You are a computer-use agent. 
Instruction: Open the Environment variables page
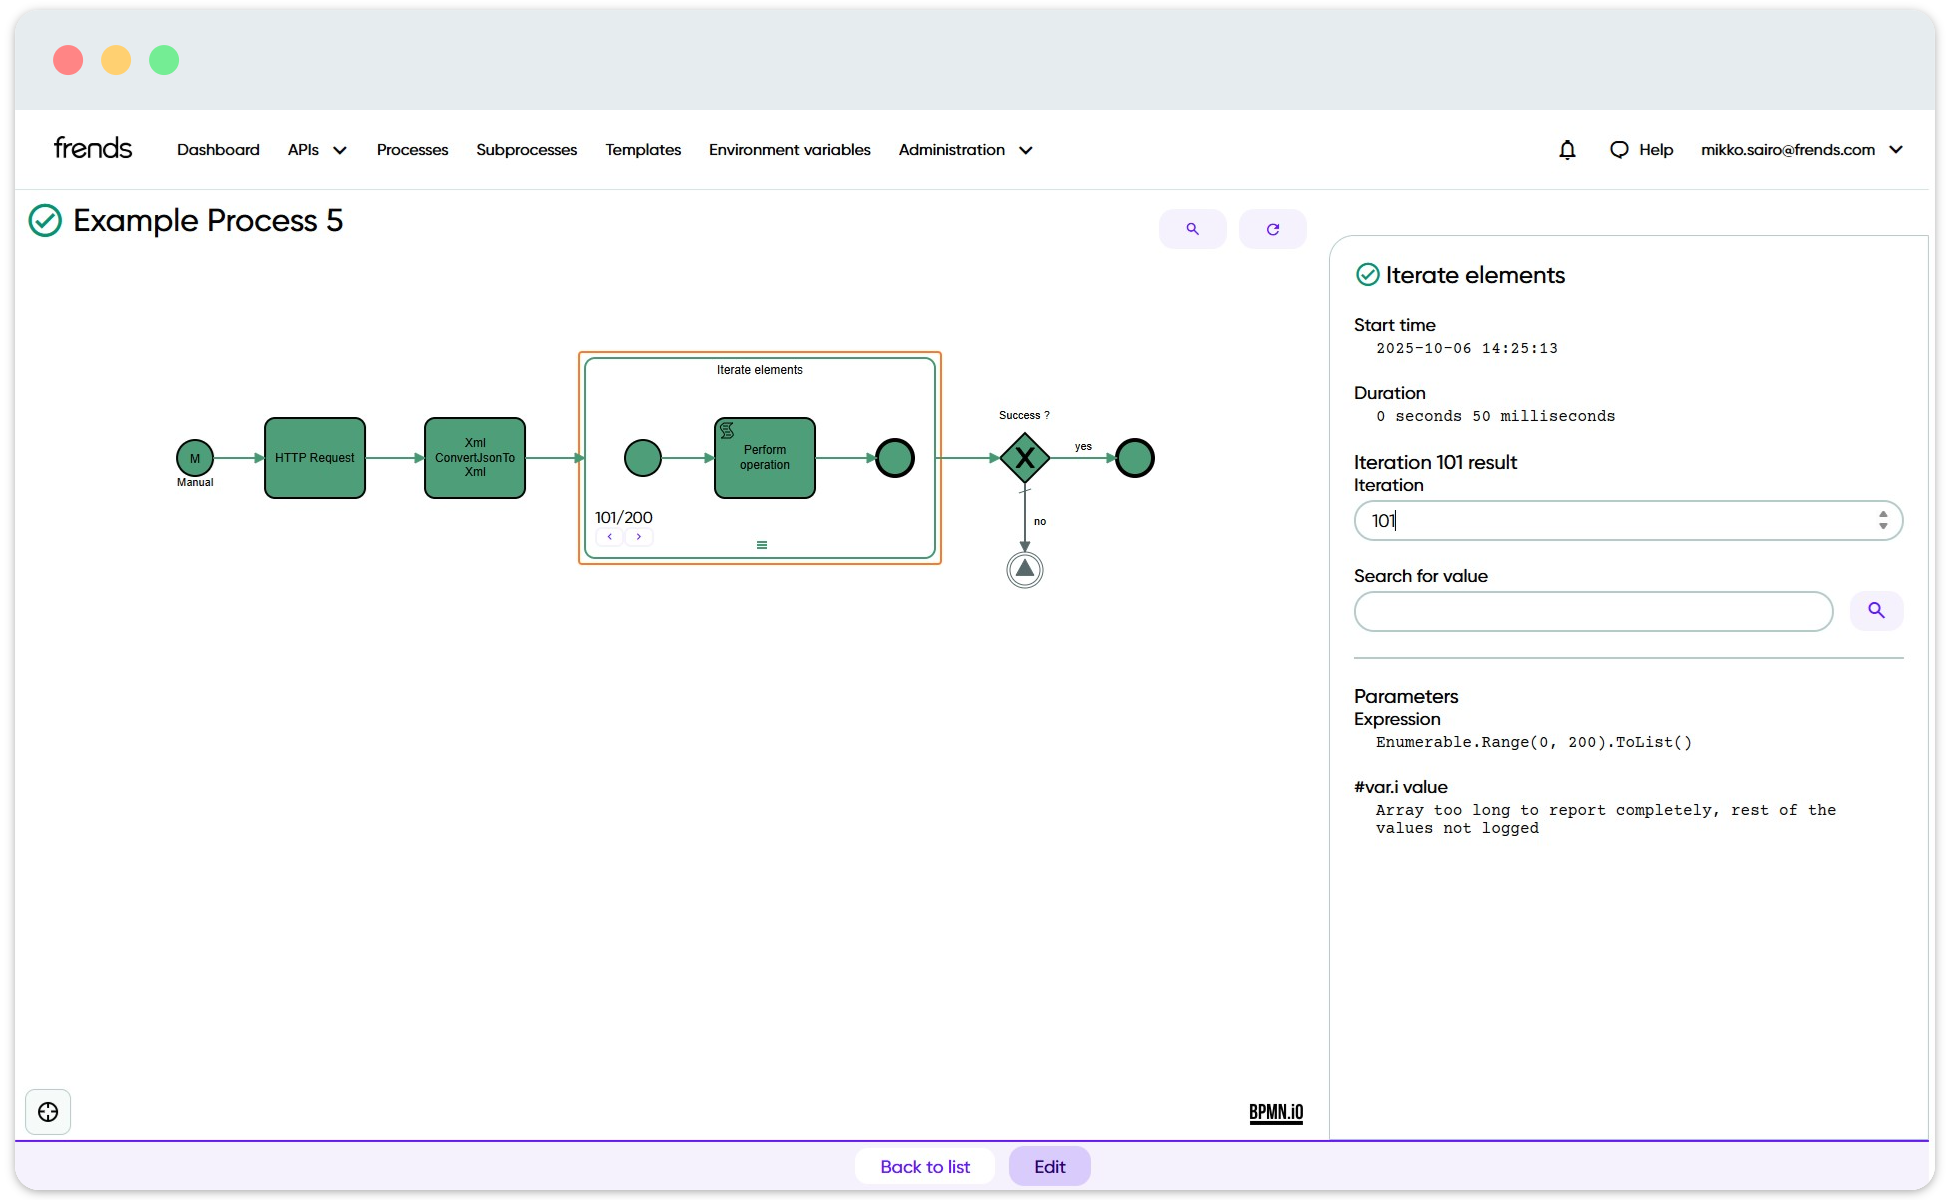[789, 150]
